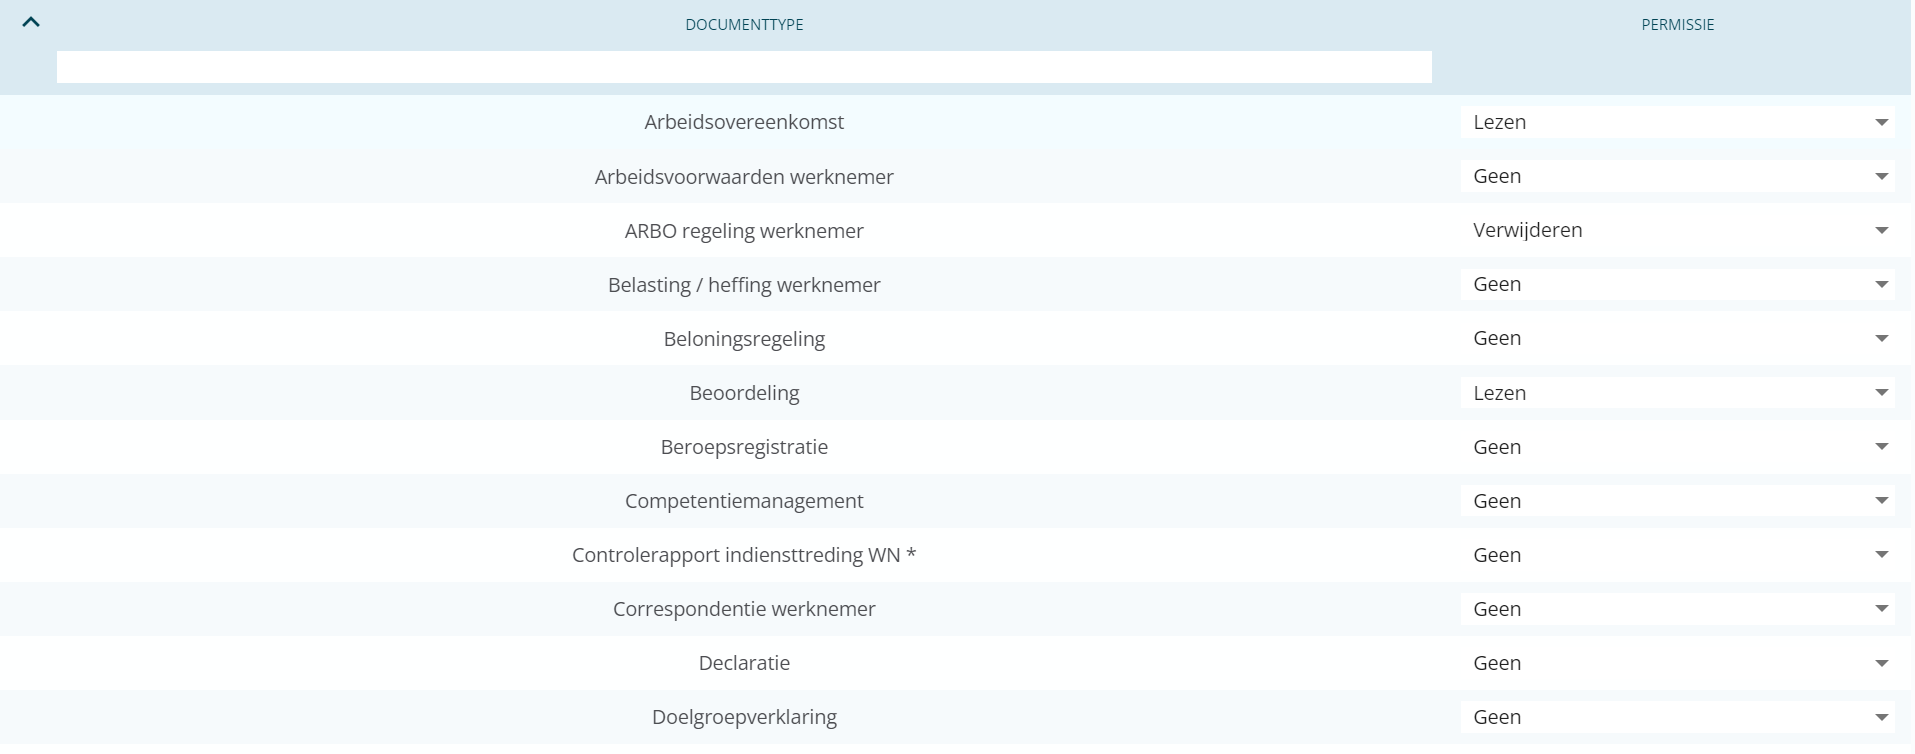Collapse the panel using the top-left chevron
The image size is (1915, 754).
[31, 21]
